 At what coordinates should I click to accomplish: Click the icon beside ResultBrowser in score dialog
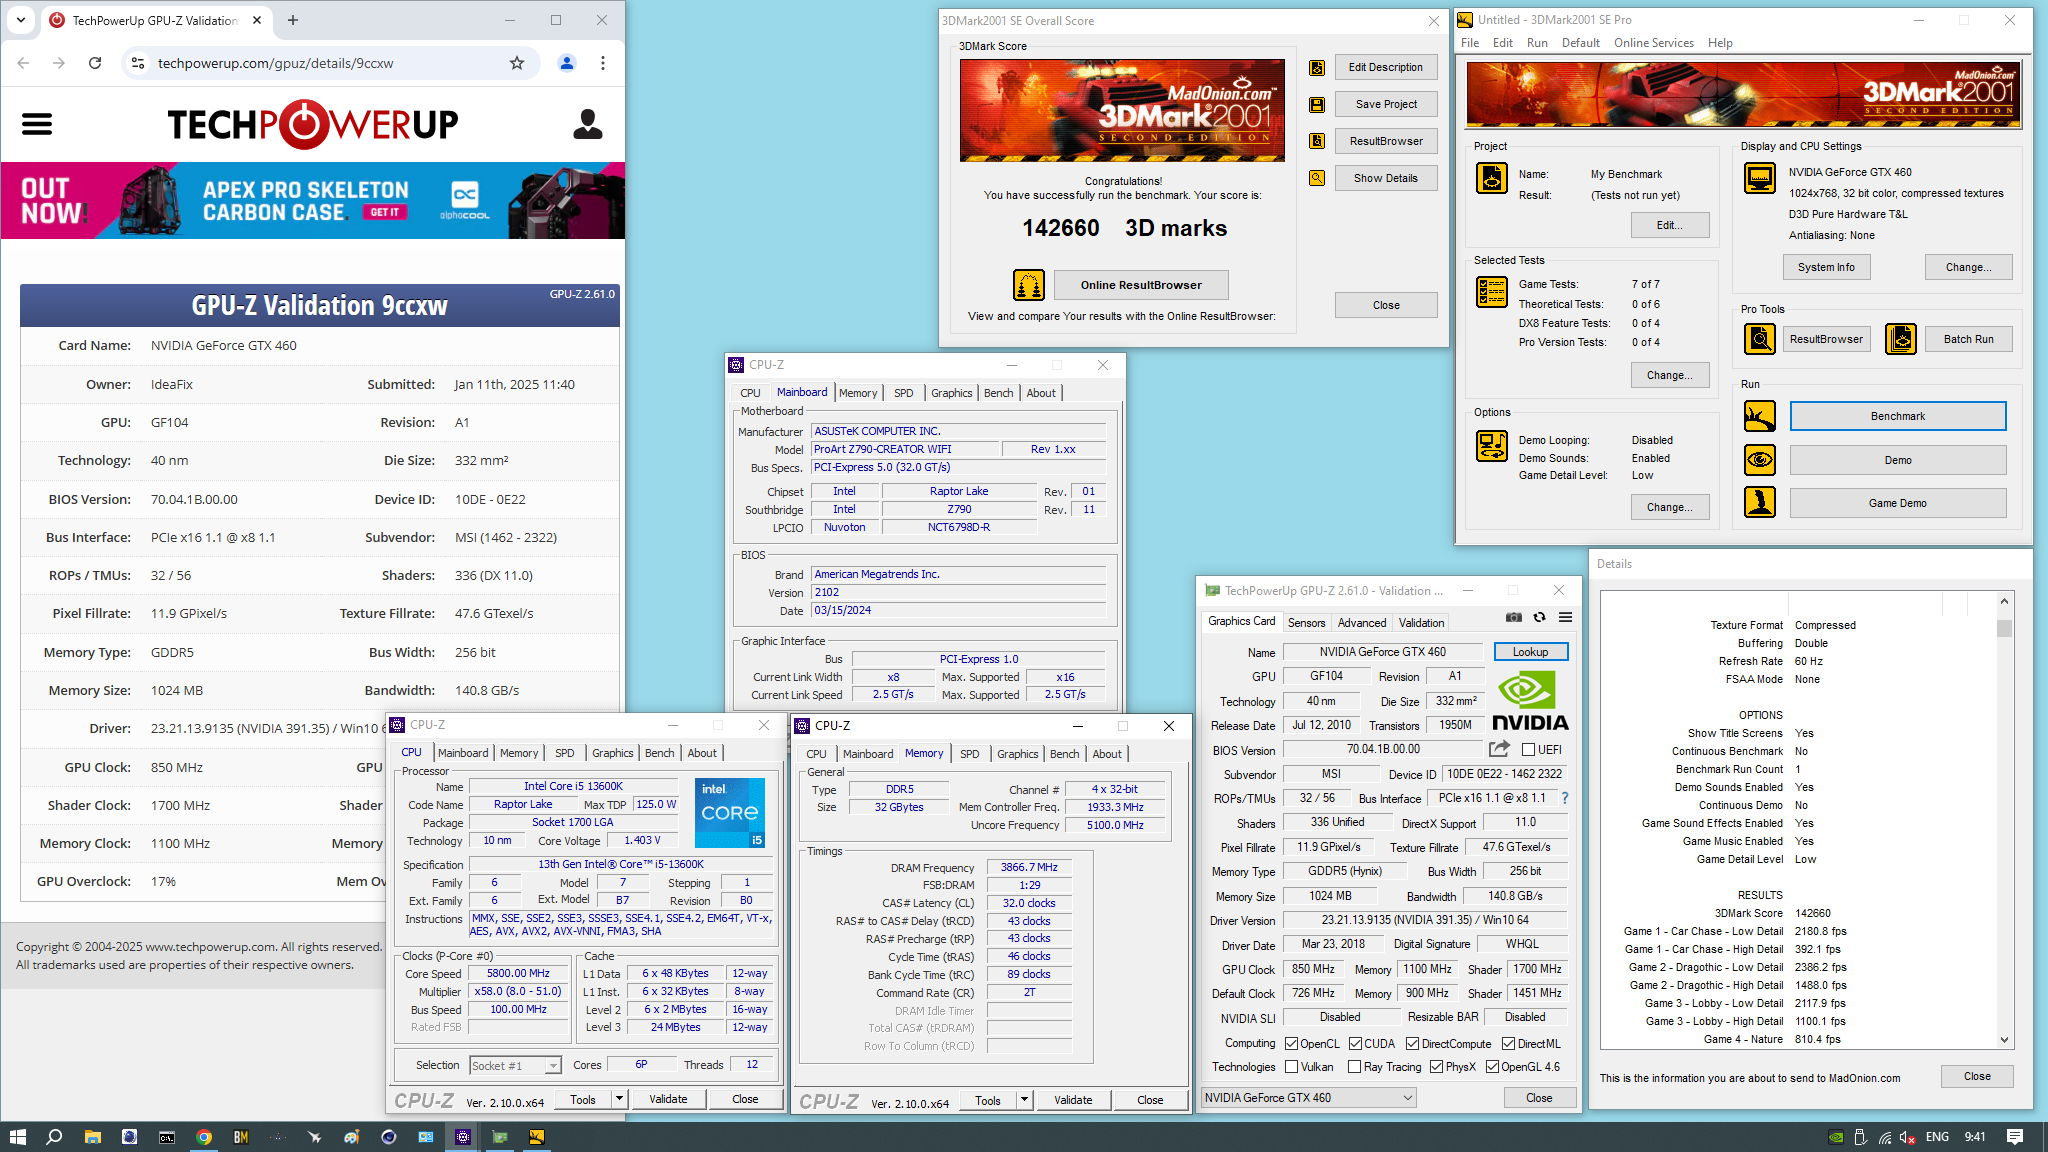tap(1317, 141)
